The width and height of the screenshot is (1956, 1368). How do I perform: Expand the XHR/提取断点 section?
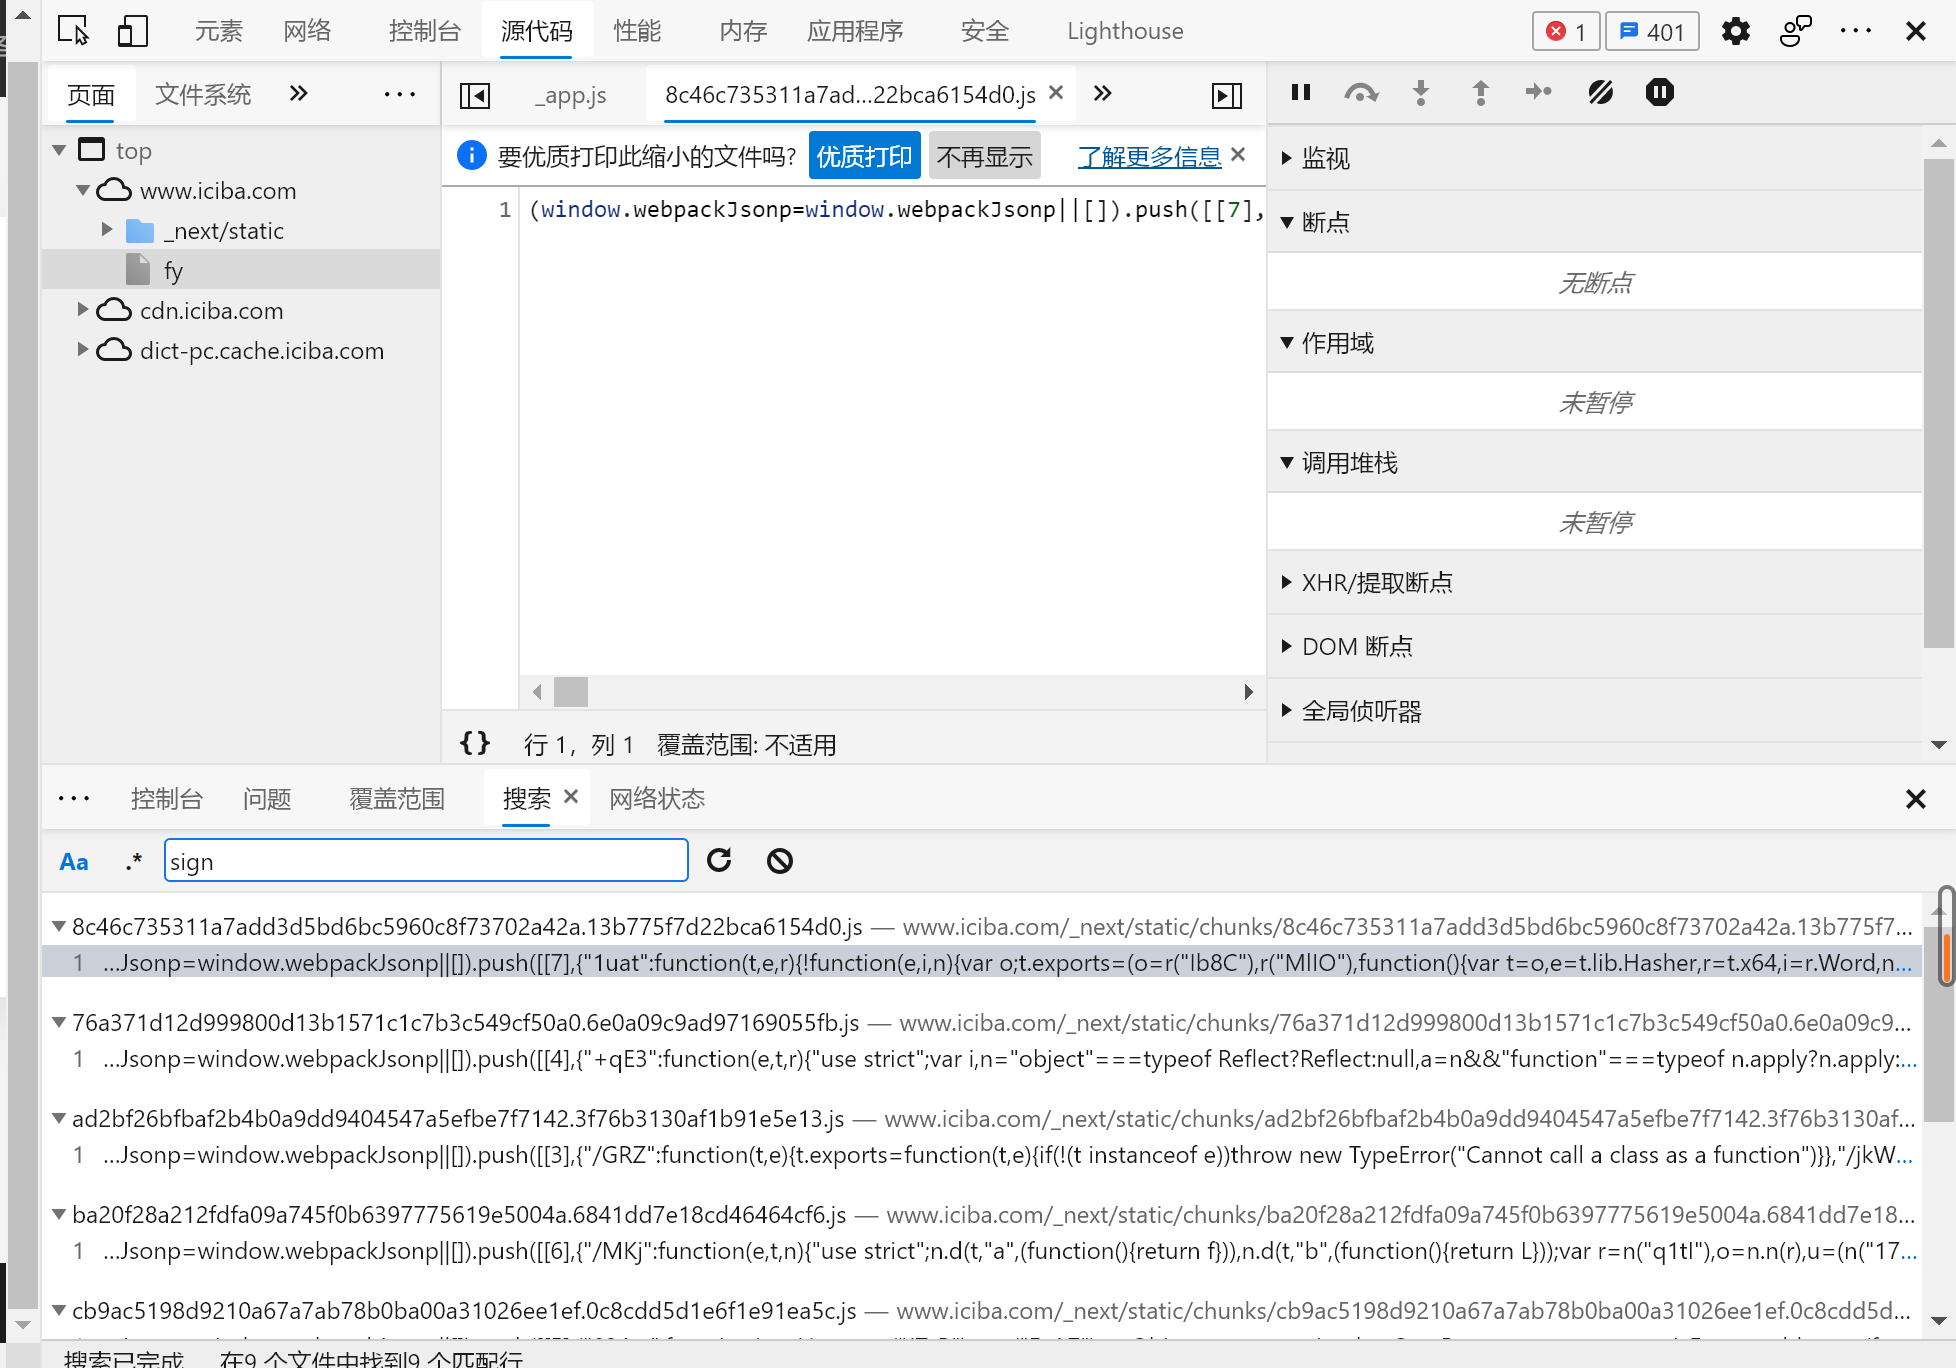point(1288,583)
